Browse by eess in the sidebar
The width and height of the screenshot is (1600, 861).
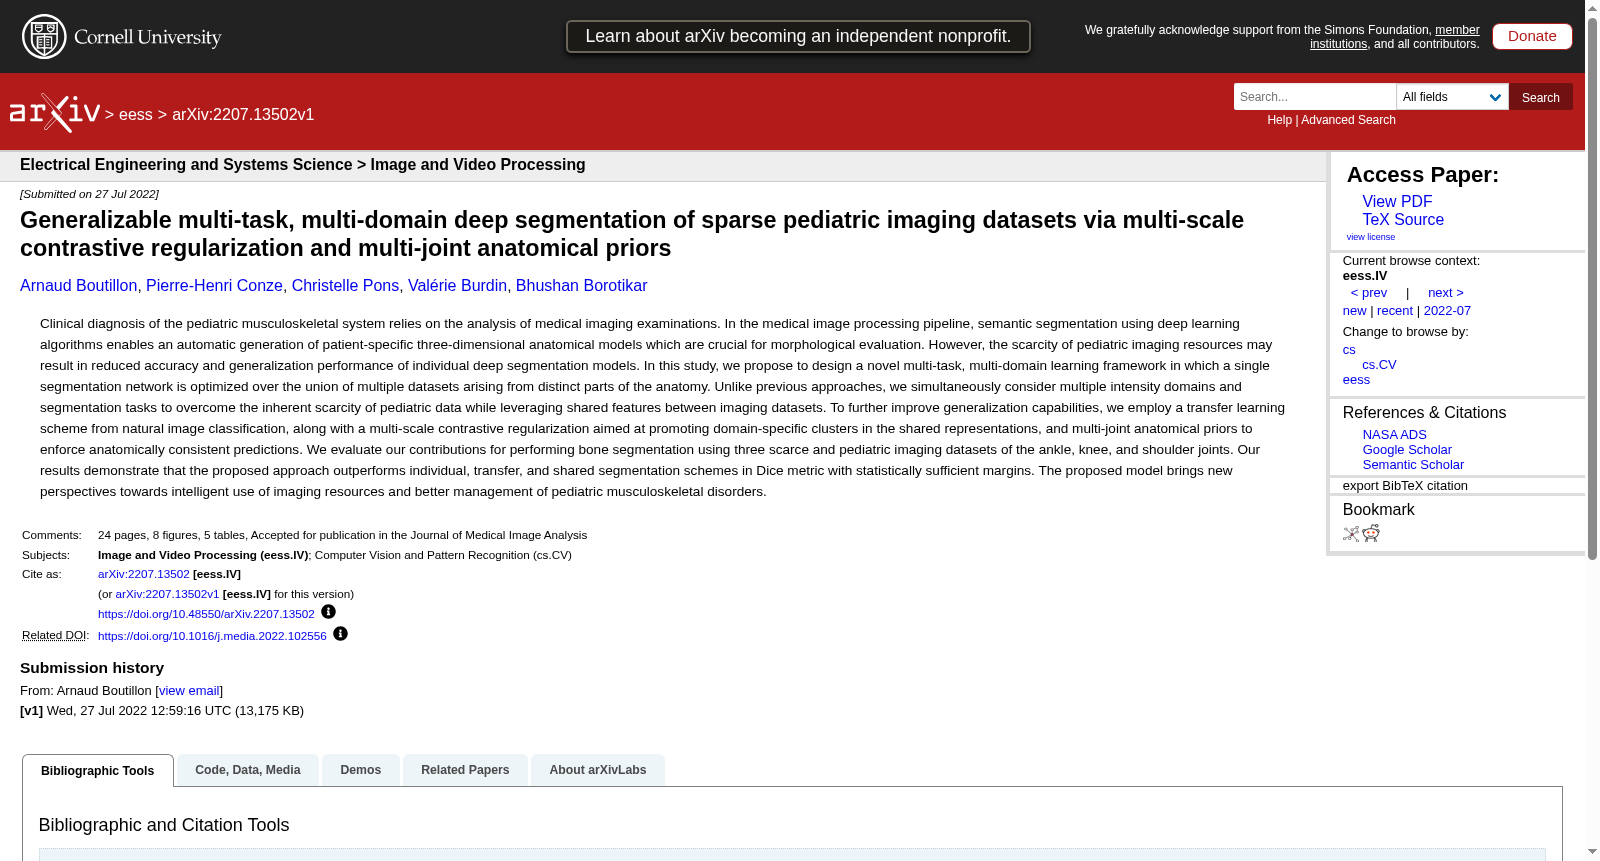tap(1356, 380)
